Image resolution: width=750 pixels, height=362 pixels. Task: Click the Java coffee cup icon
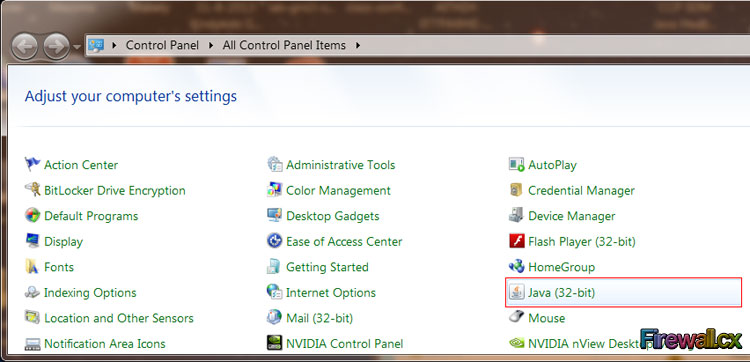click(x=517, y=292)
